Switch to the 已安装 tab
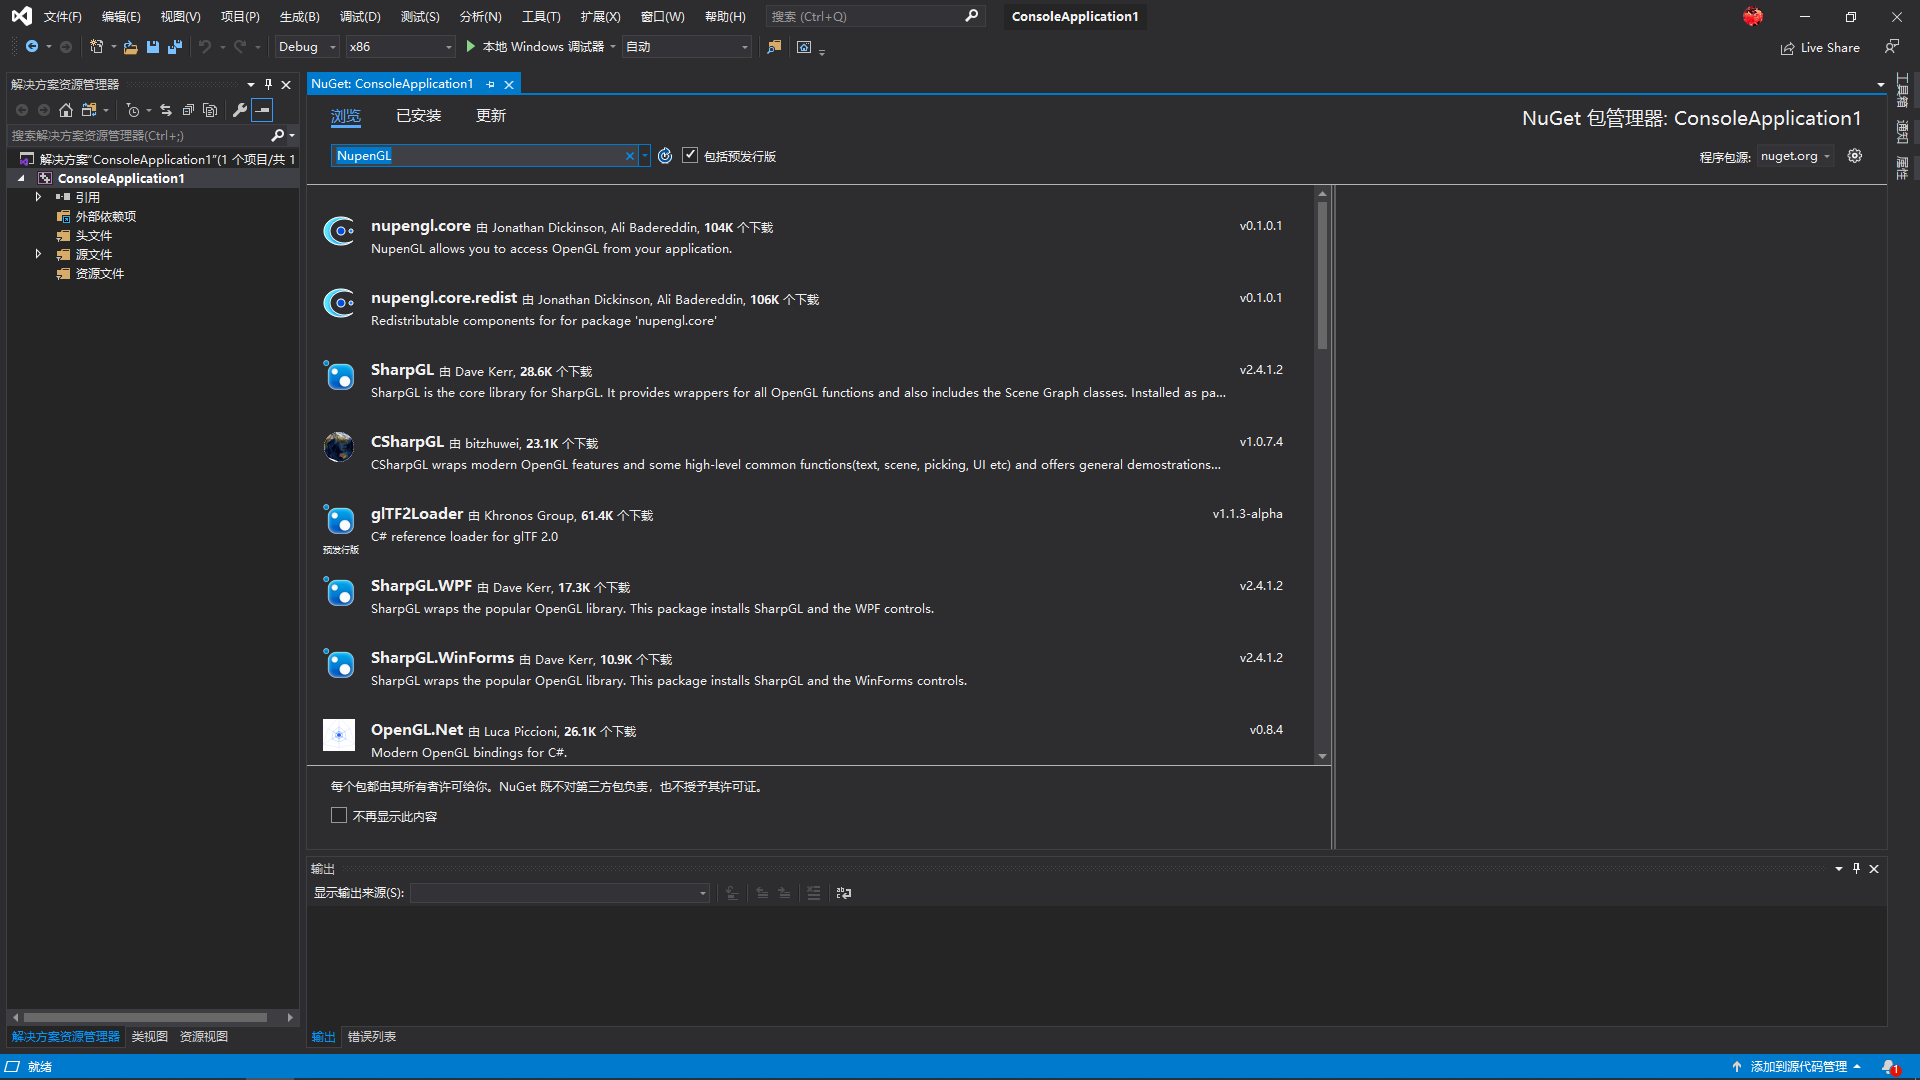The image size is (1920, 1080). [x=418, y=116]
